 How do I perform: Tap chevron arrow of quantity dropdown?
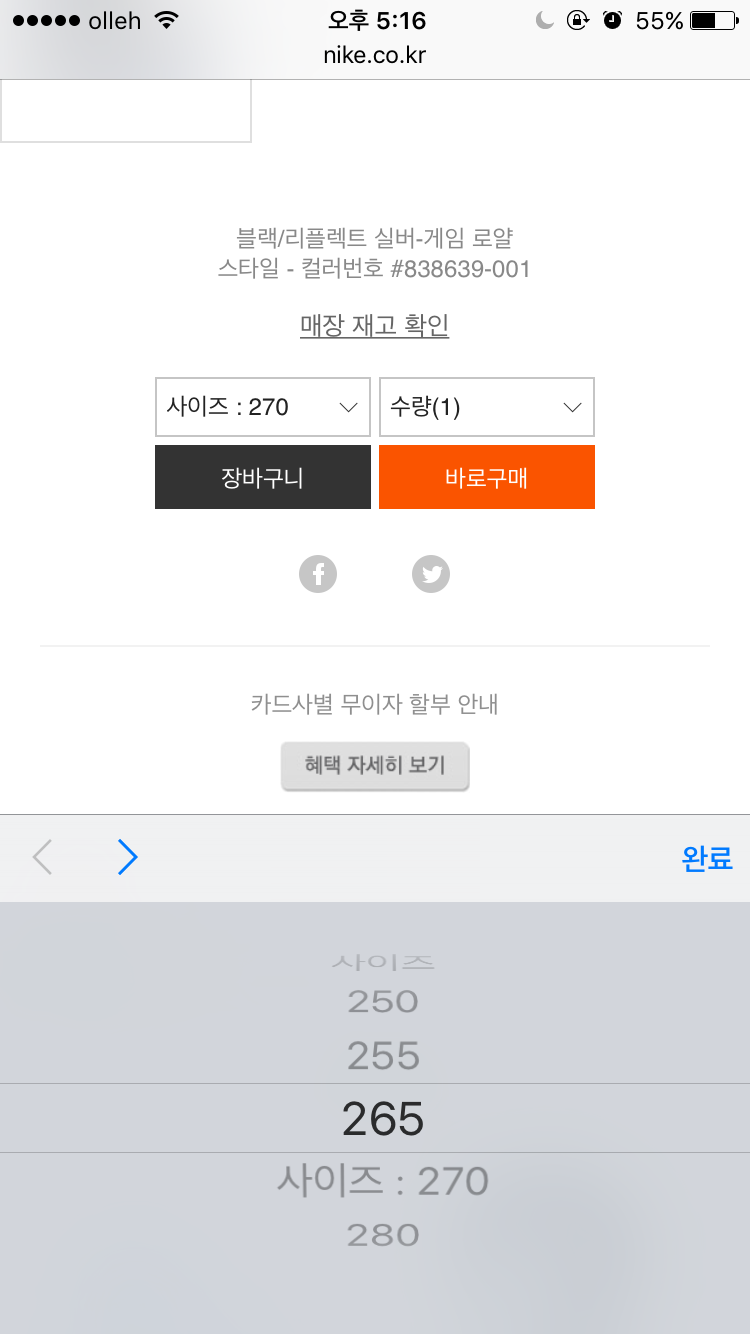tap(573, 407)
